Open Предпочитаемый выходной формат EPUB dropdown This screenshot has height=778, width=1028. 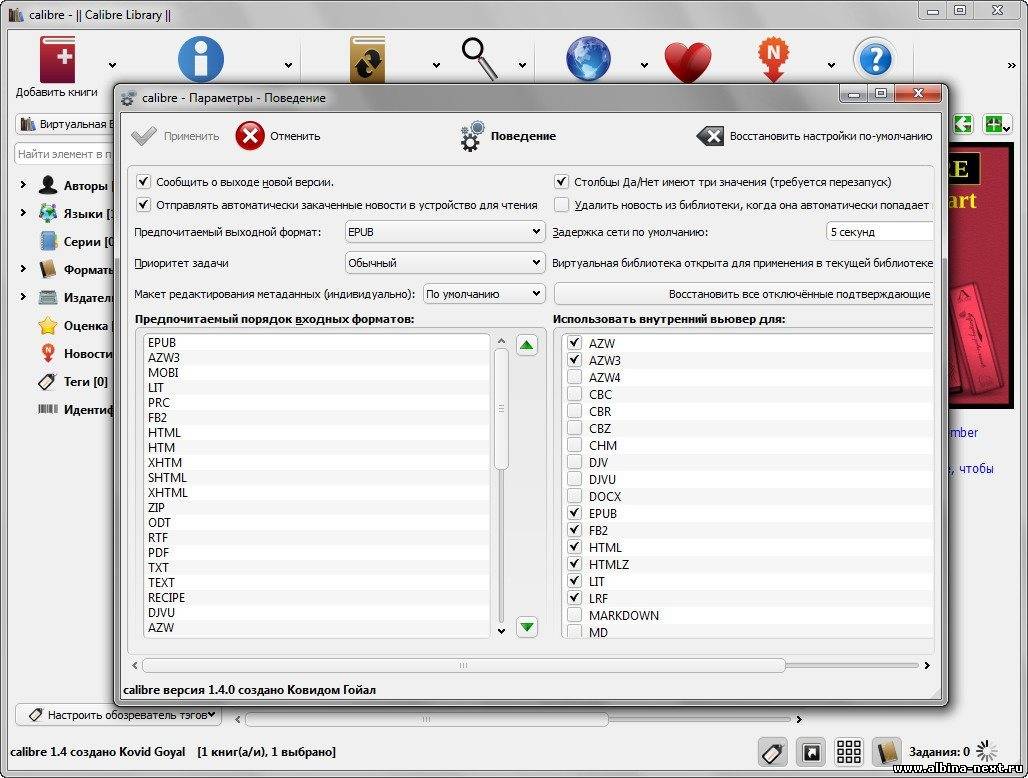[x=445, y=232]
